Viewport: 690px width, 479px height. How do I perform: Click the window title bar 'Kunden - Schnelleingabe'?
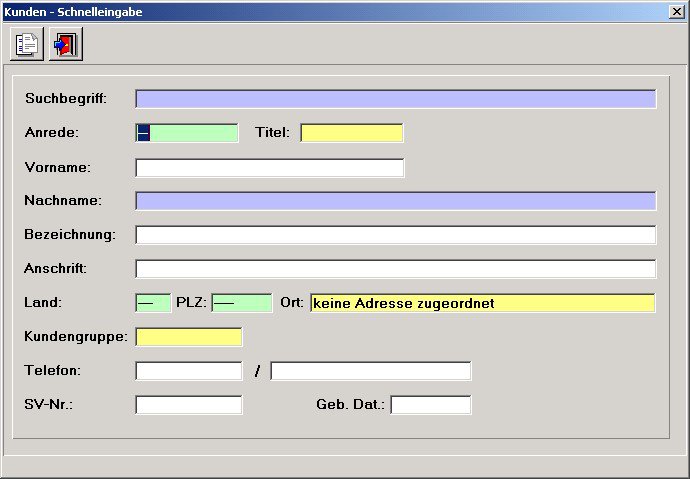tap(300, 10)
